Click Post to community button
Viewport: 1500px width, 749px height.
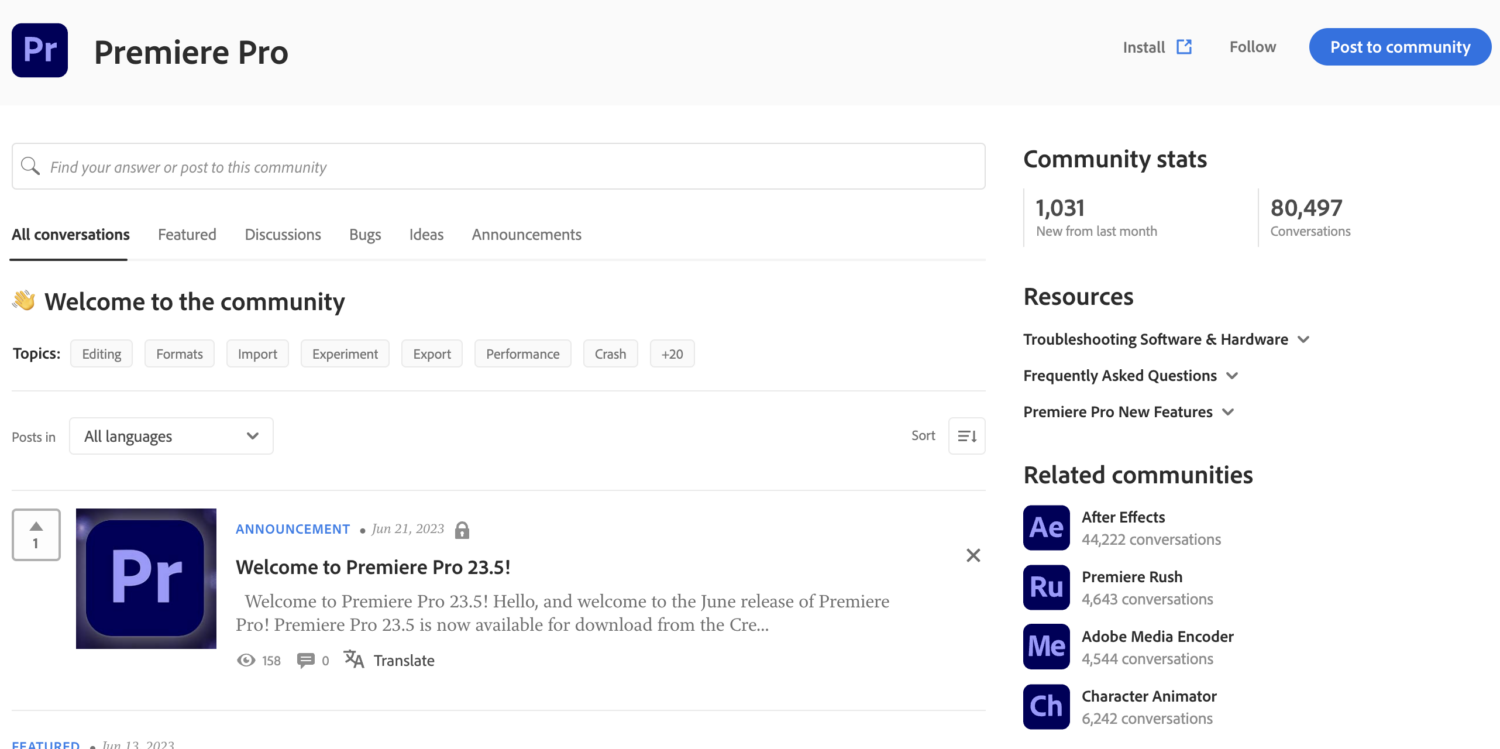click(1400, 47)
